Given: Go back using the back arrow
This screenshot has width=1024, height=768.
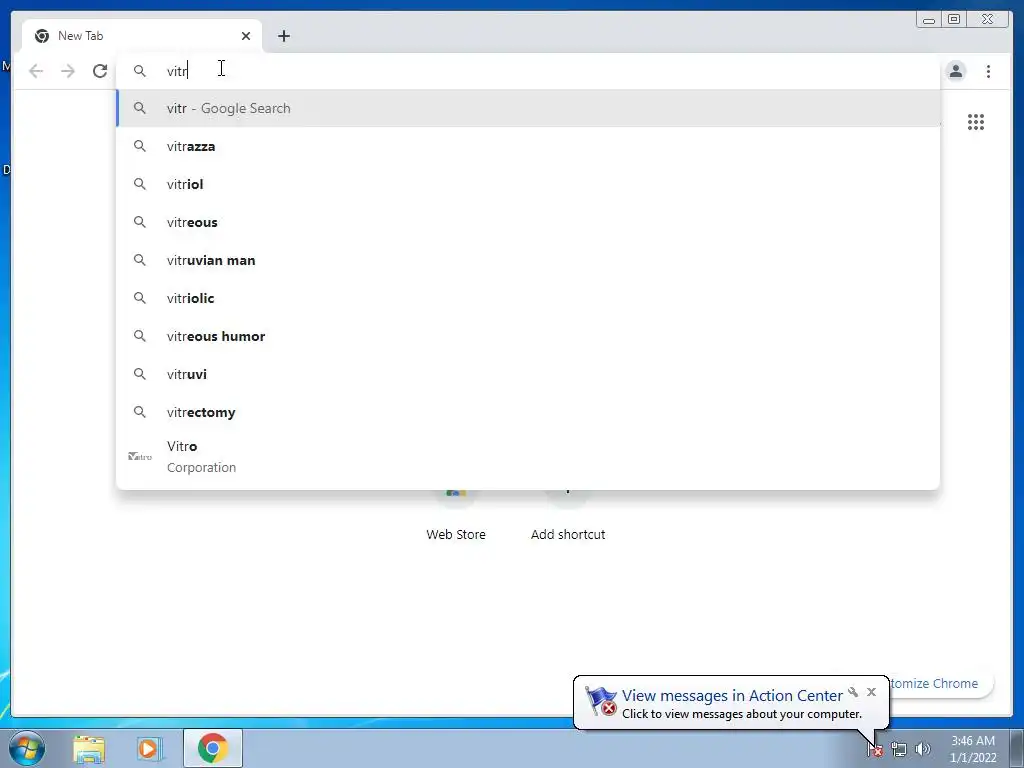Looking at the screenshot, I should (36, 71).
